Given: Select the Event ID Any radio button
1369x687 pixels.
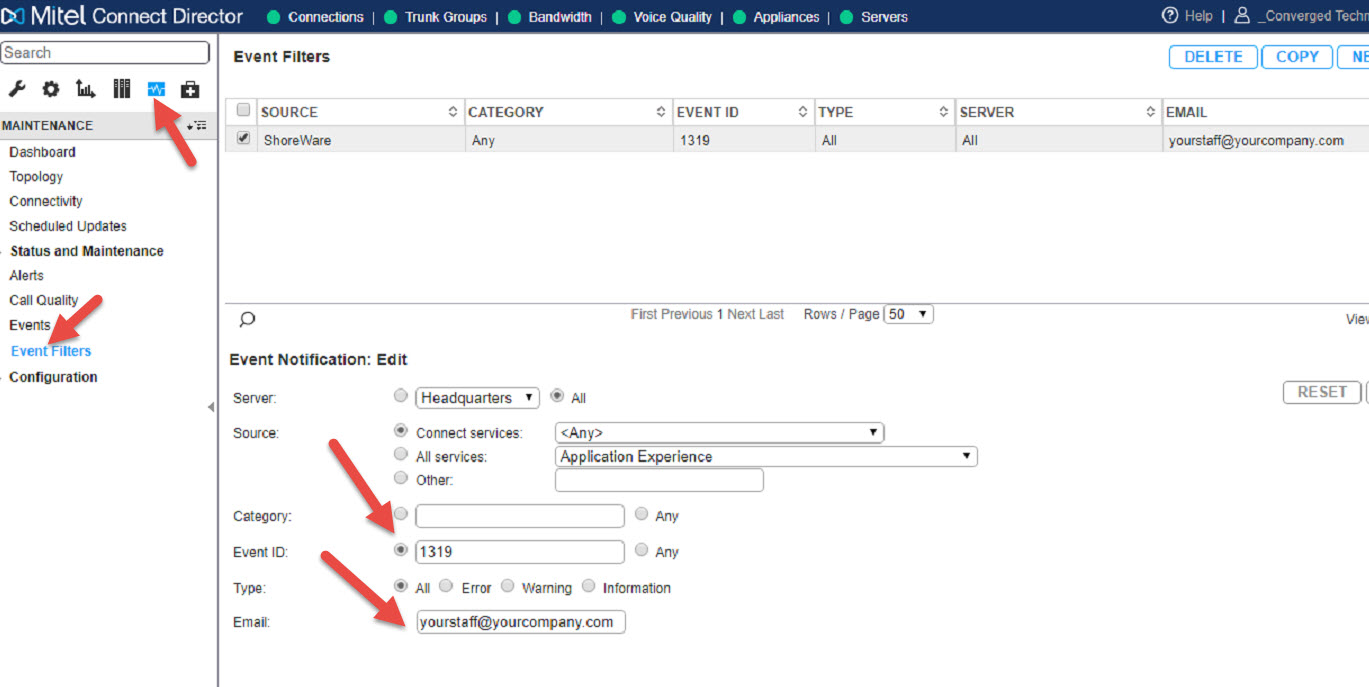Looking at the screenshot, I should click(x=641, y=550).
